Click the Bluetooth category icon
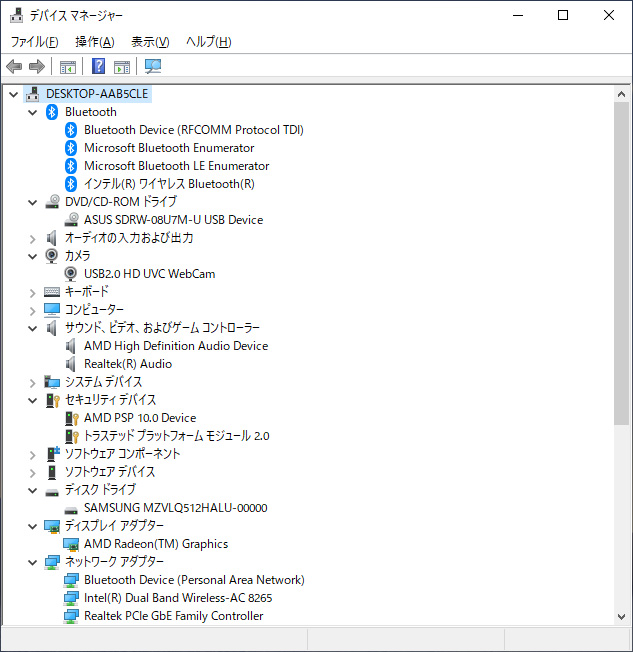 tap(52, 112)
